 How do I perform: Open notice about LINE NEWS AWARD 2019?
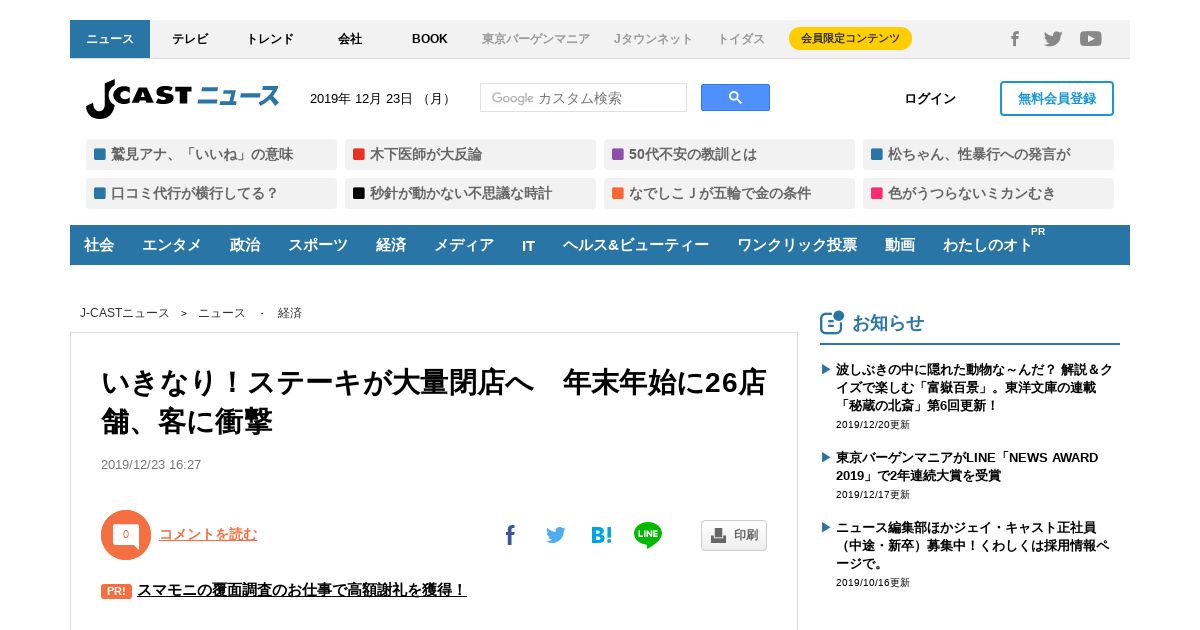(x=967, y=466)
